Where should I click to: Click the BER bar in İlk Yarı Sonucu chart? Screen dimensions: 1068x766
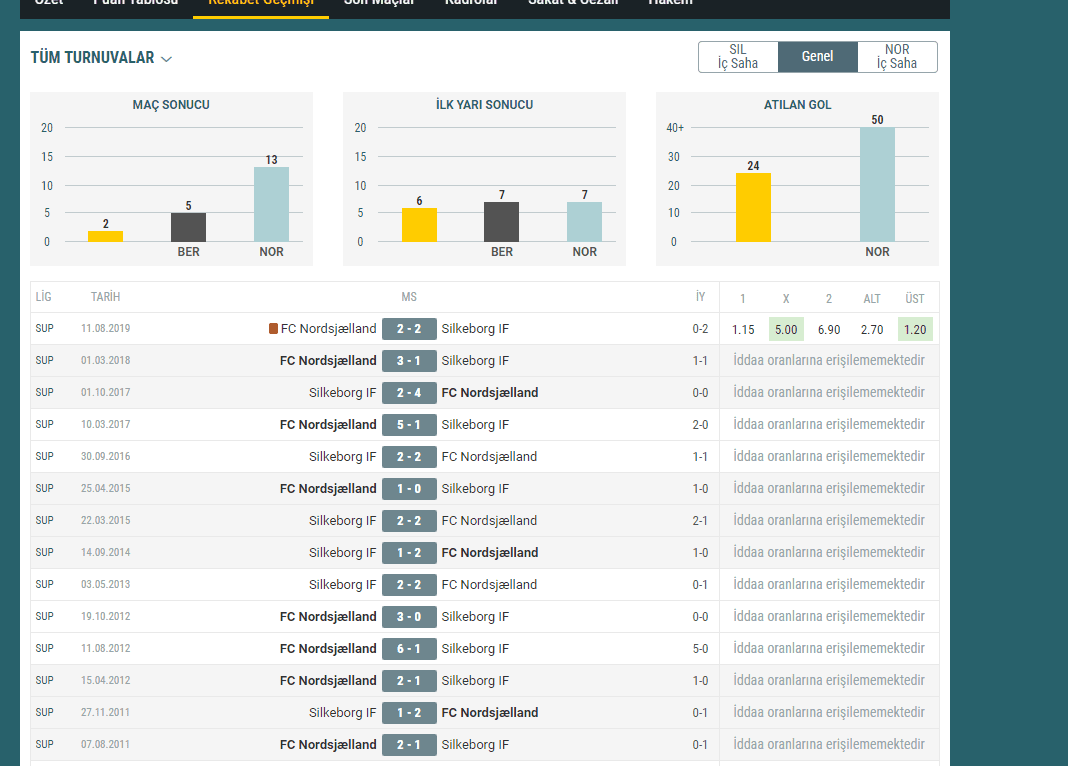pyautogui.click(x=502, y=222)
